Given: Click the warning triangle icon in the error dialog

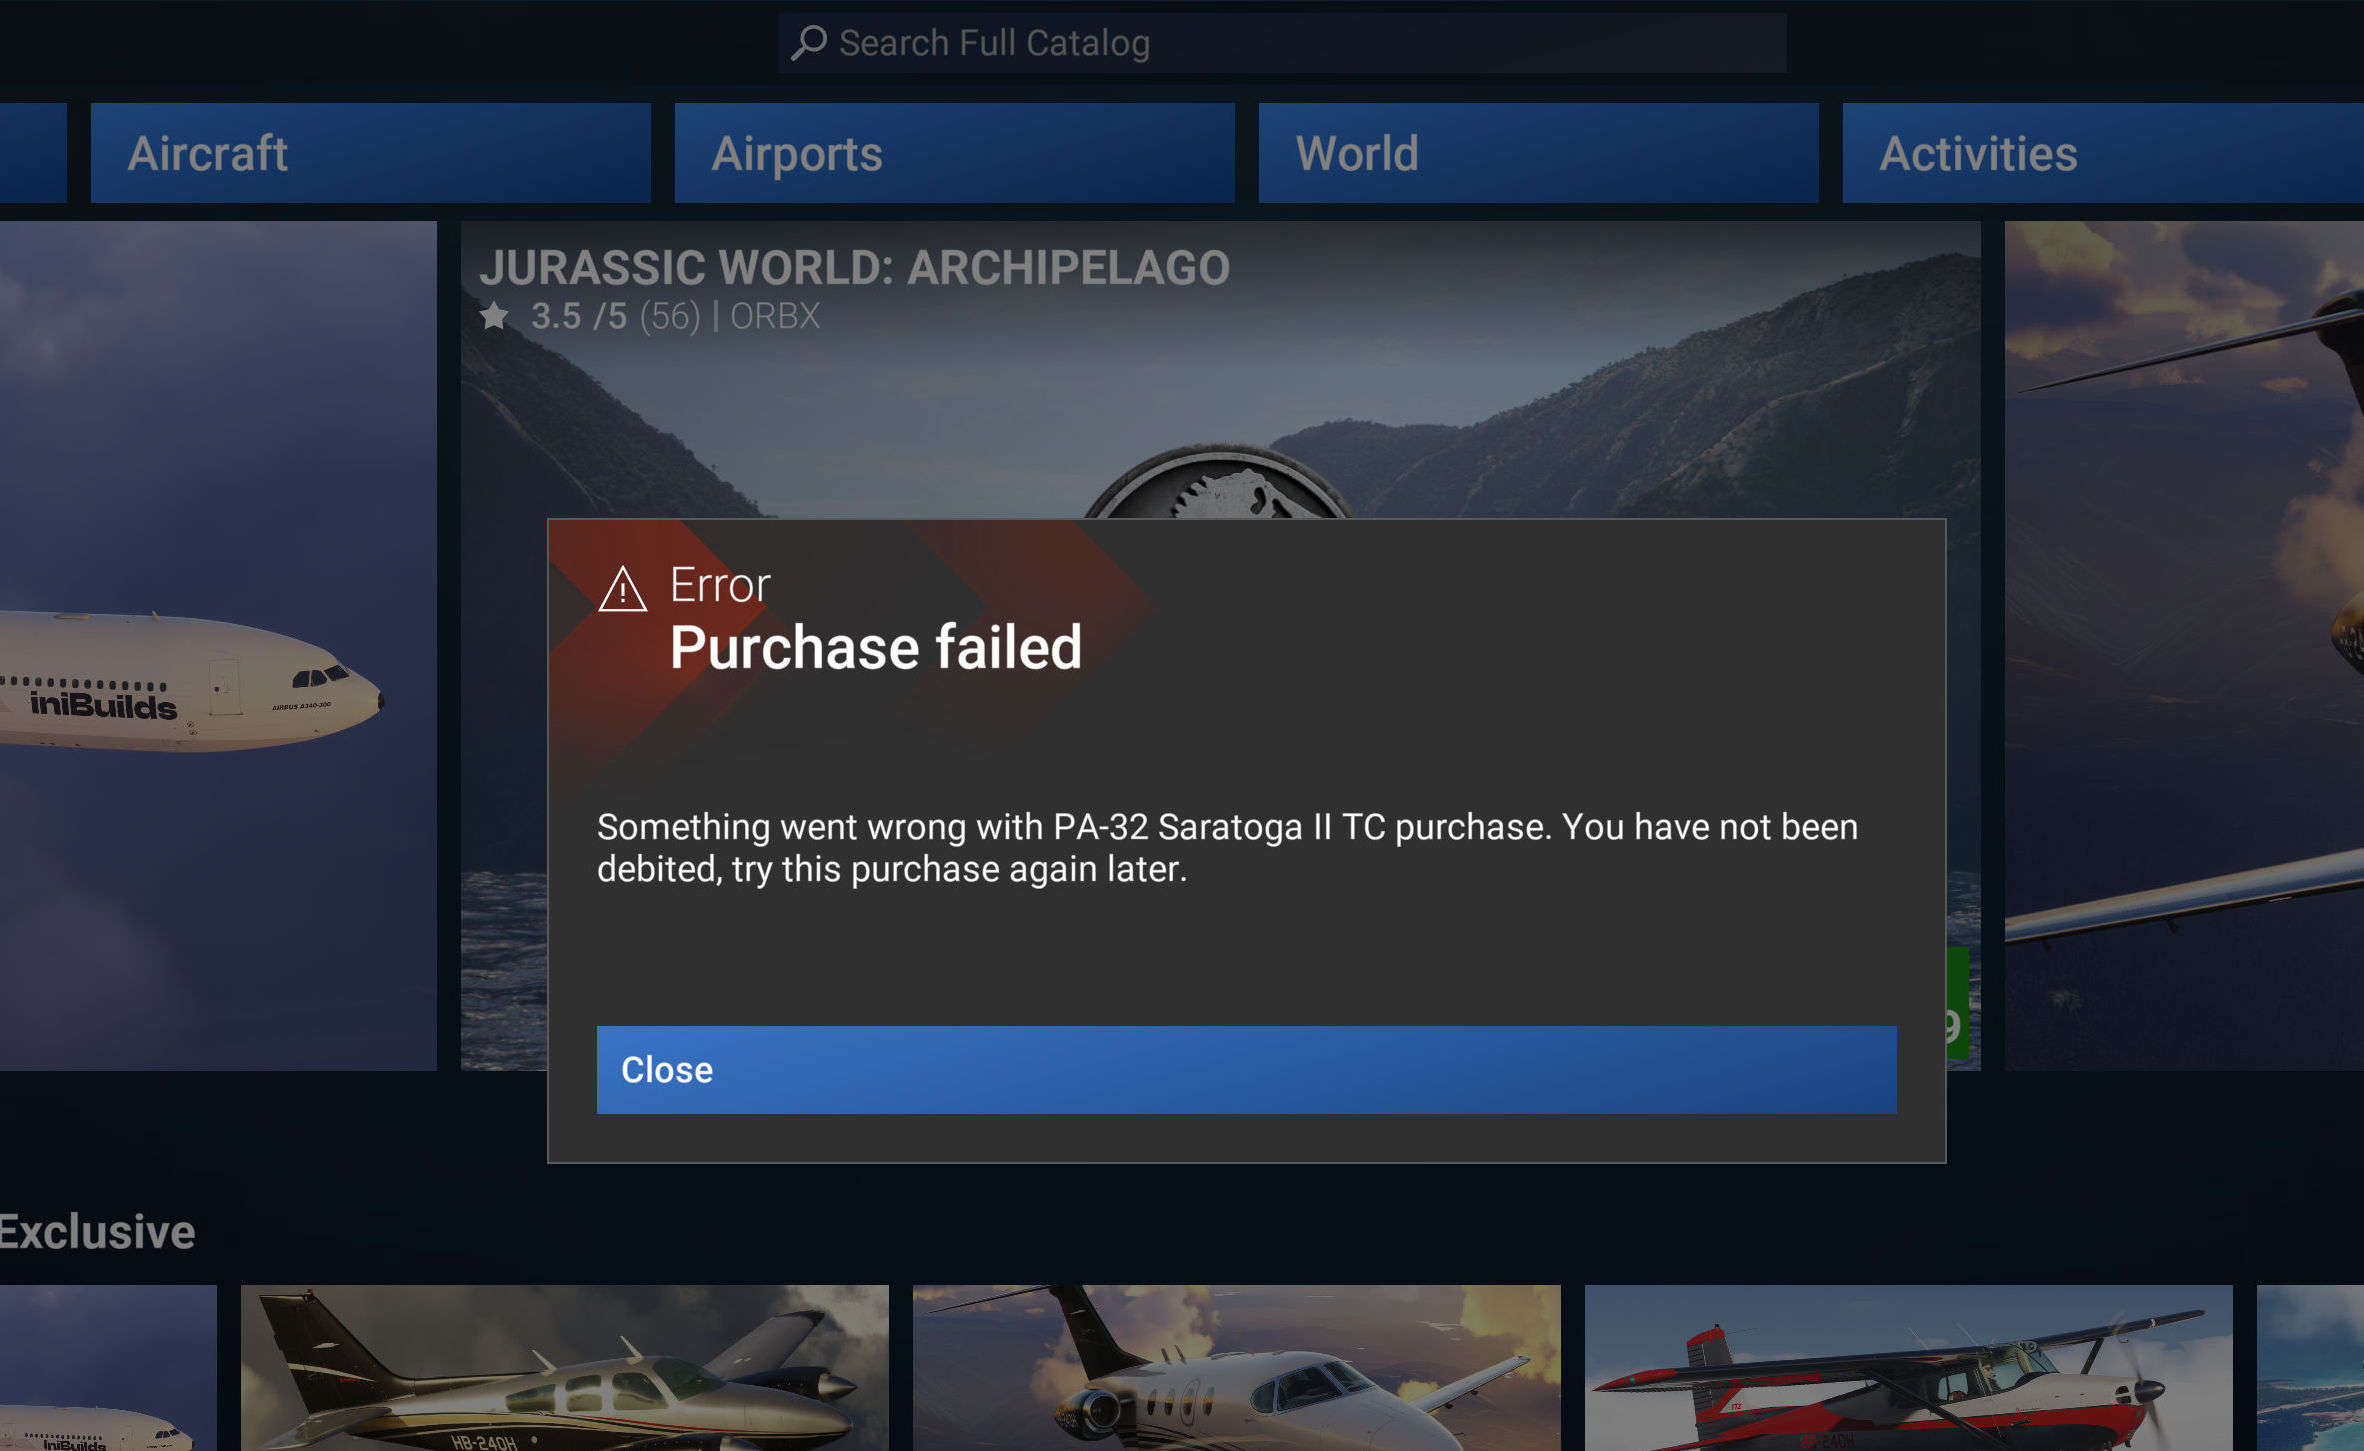Looking at the screenshot, I should pos(622,589).
